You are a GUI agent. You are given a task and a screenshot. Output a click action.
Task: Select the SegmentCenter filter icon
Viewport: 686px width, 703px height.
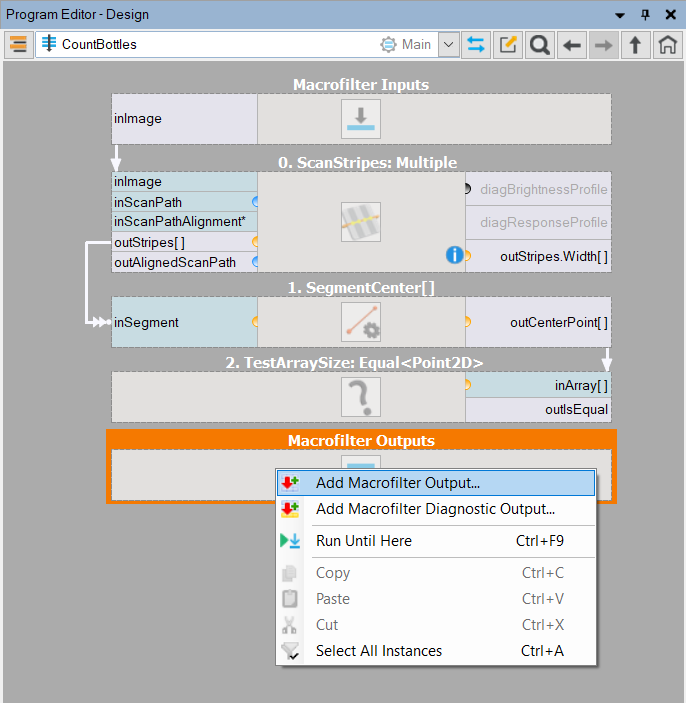pos(360,322)
